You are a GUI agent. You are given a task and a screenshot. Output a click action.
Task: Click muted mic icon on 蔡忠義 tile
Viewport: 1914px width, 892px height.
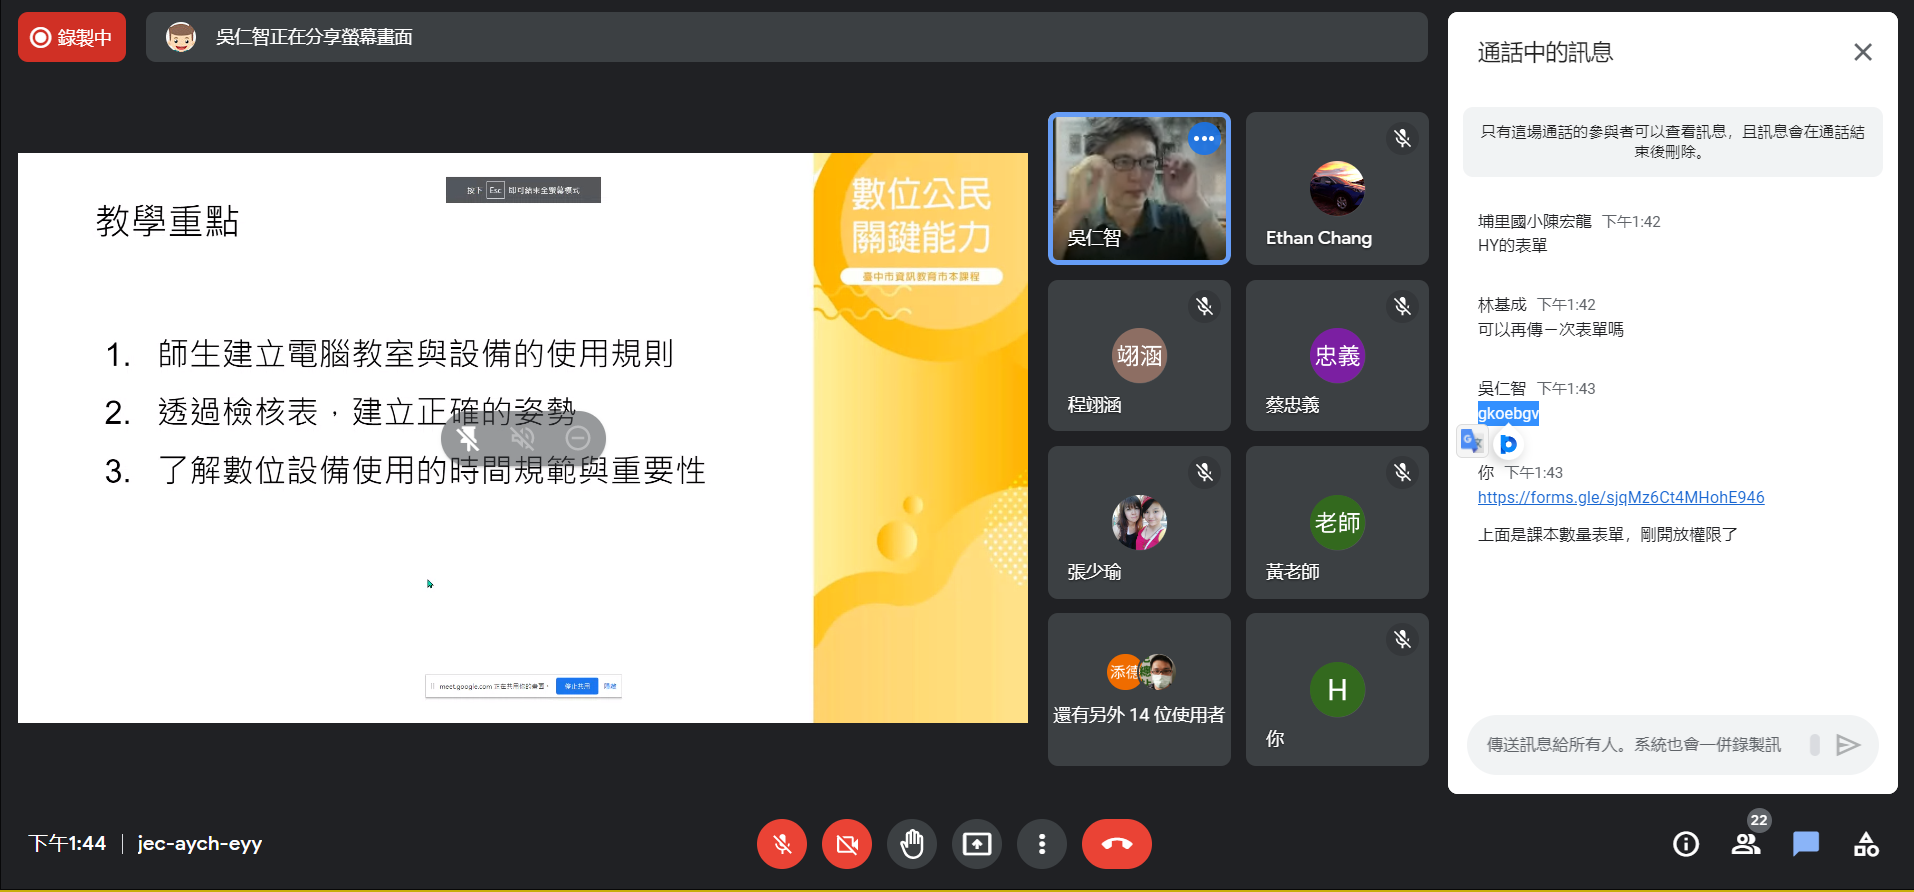tap(1402, 306)
